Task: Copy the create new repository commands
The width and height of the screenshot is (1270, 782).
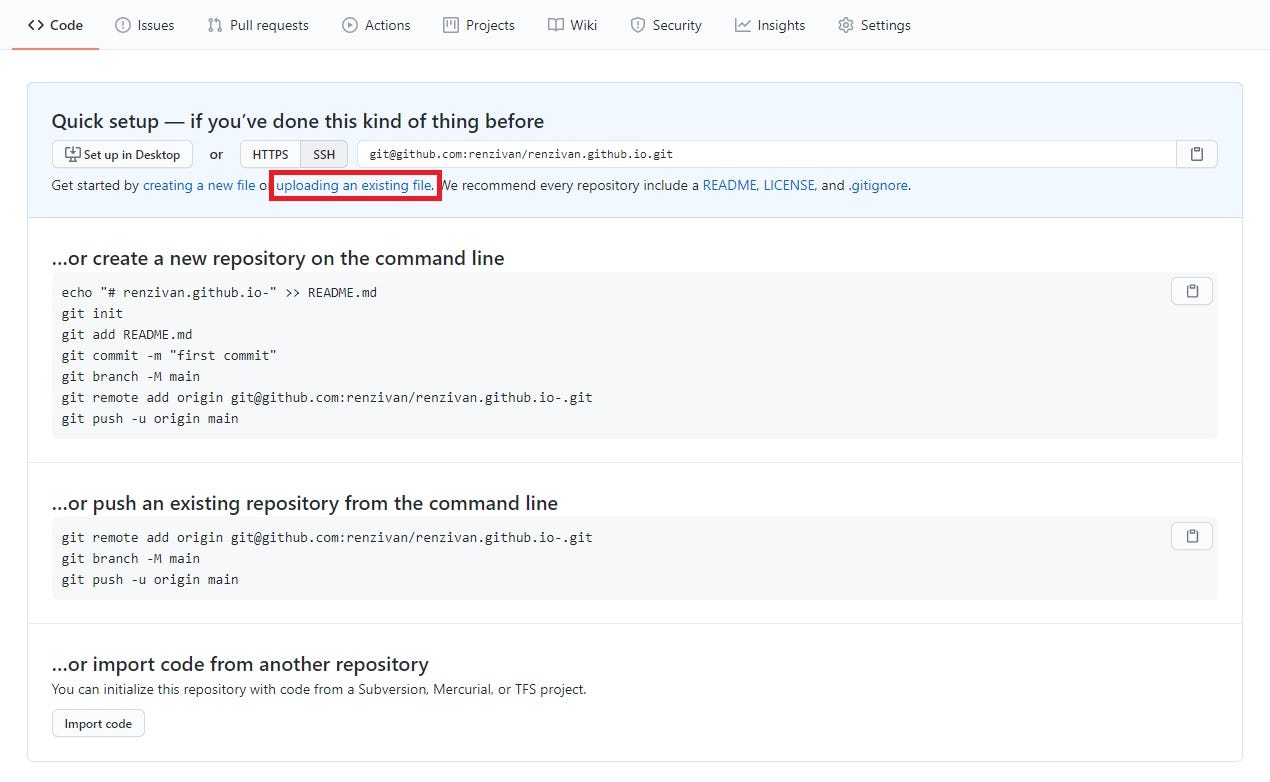Action: [x=1192, y=291]
